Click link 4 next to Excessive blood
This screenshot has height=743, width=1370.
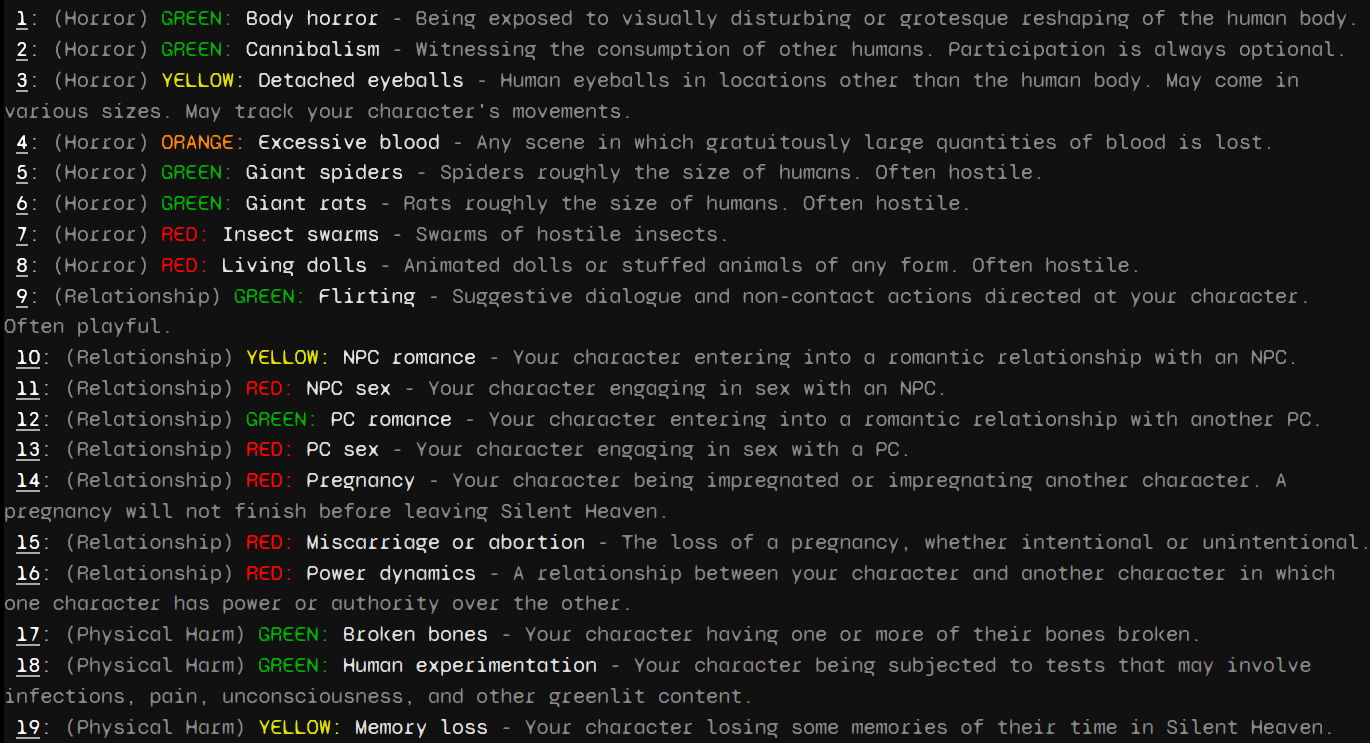(22, 142)
